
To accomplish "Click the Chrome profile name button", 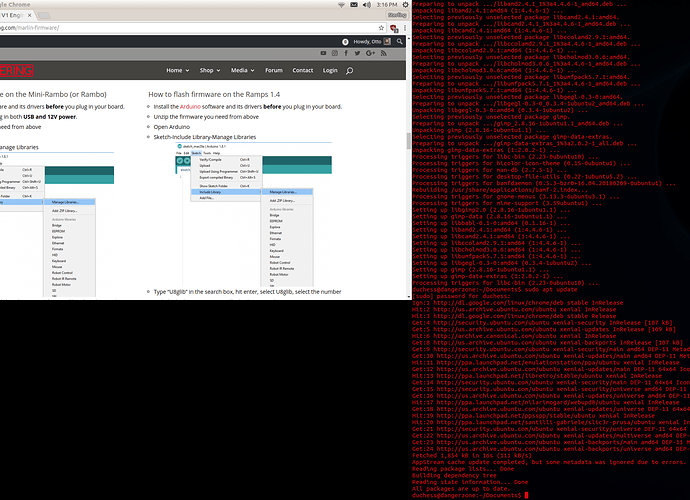I will pyautogui.click(x=397, y=15).
